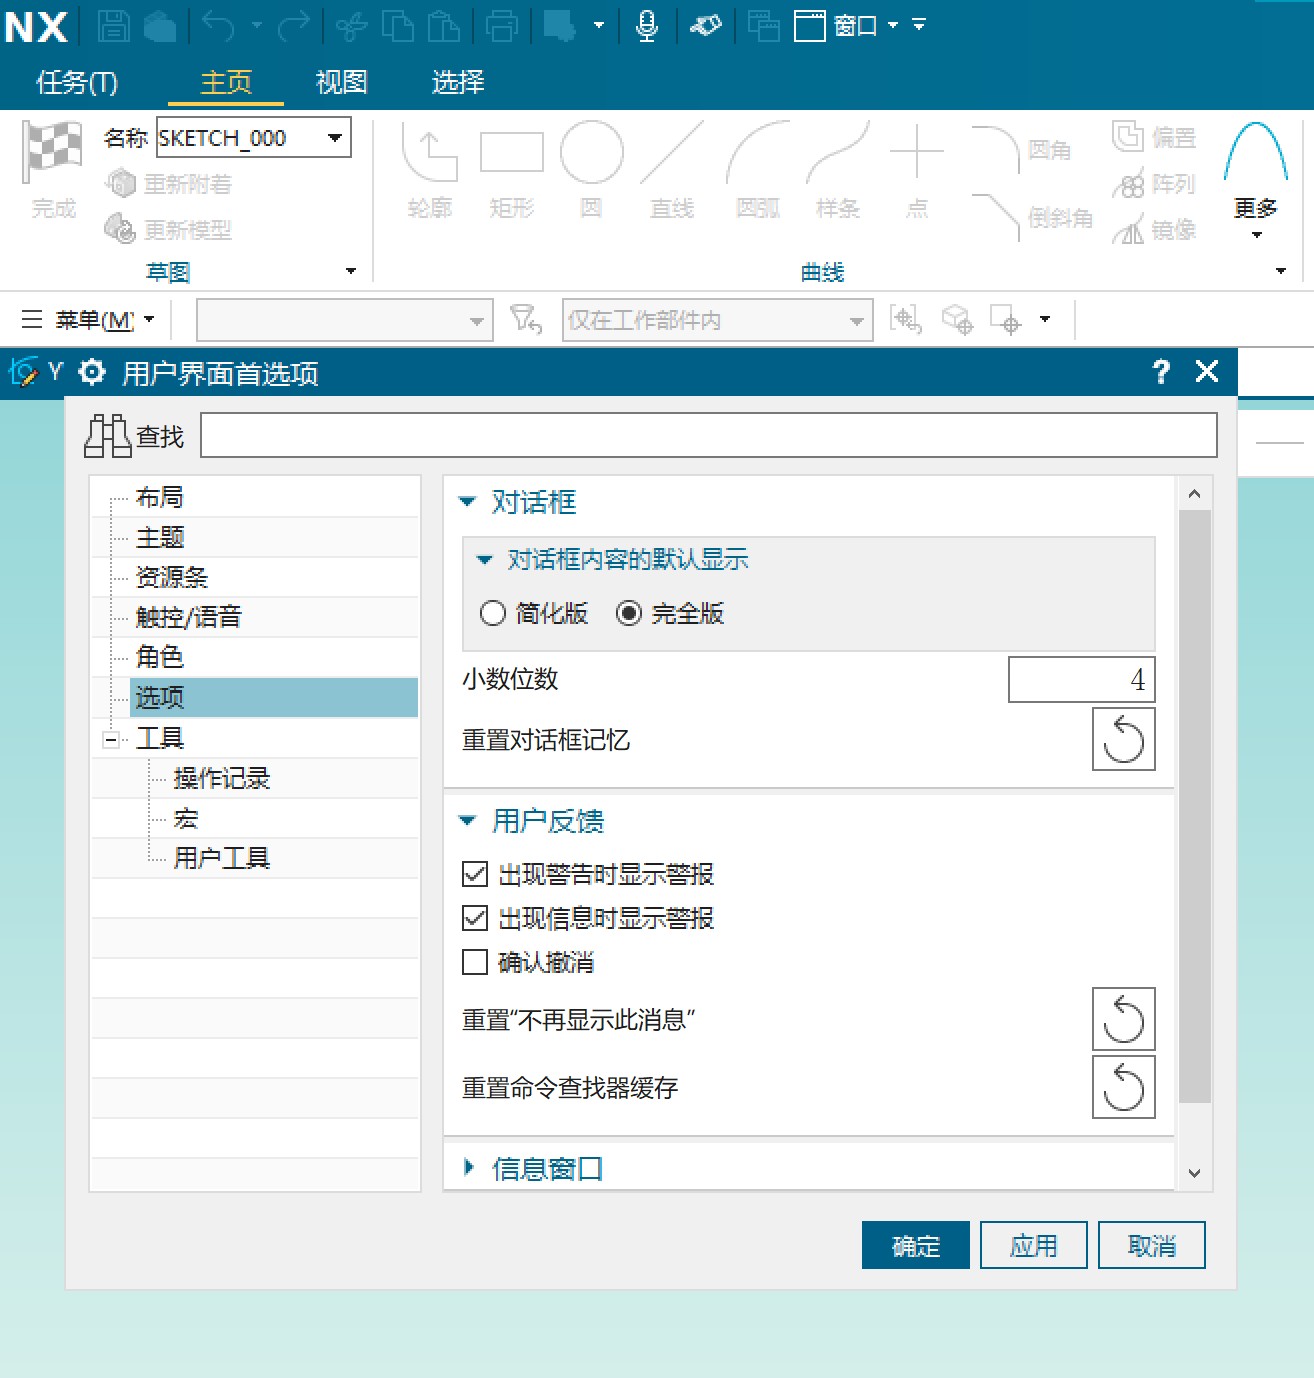1314x1378 pixels.
Task: Expand the 信息窗口 section
Action: (x=469, y=1167)
